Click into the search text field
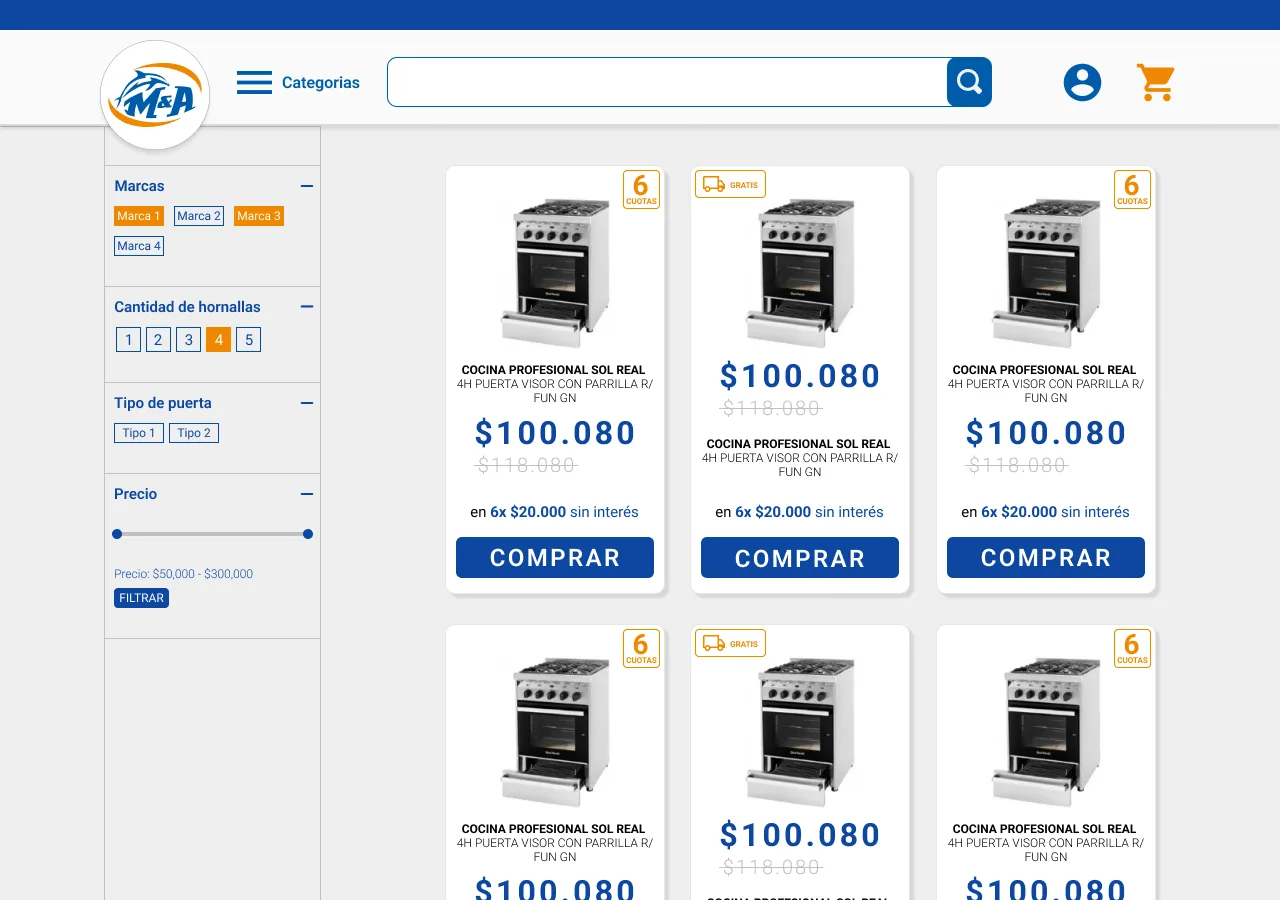The width and height of the screenshot is (1280, 900). tap(667, 82)
